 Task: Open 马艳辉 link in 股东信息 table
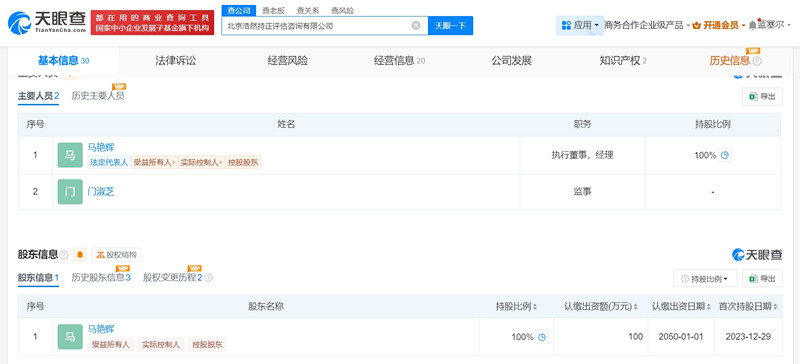(x=101, y=329)
